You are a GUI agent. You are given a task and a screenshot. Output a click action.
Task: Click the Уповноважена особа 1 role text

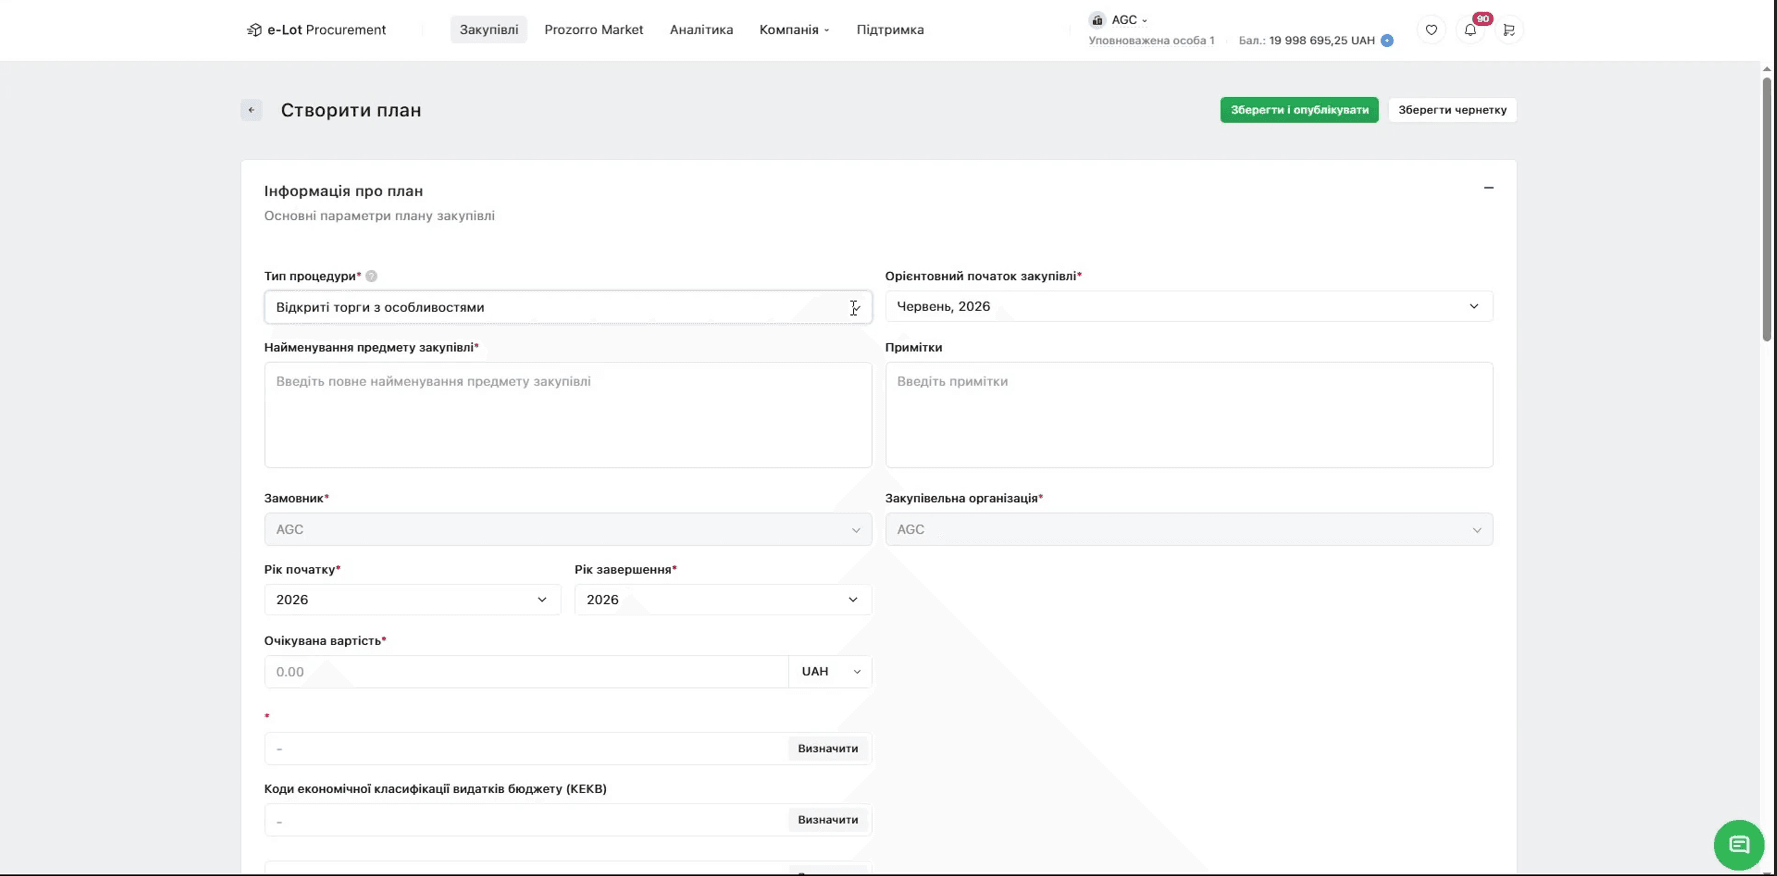(x=1151, y=41)
